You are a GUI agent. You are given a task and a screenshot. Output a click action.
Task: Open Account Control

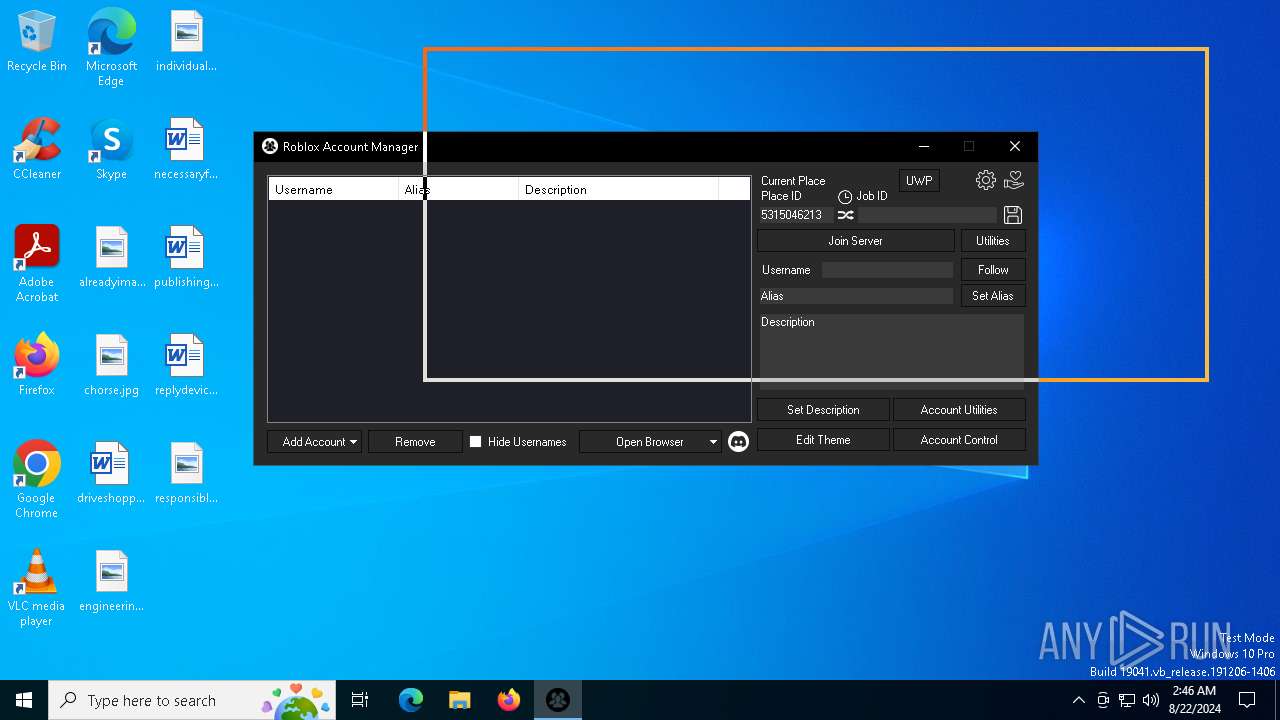(959, 440)
